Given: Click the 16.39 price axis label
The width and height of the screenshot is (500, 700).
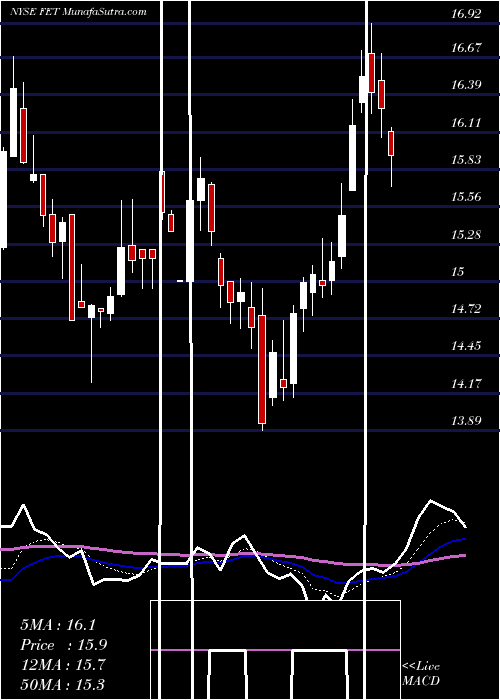Looking at the screenshot, I should coord(466,85).
